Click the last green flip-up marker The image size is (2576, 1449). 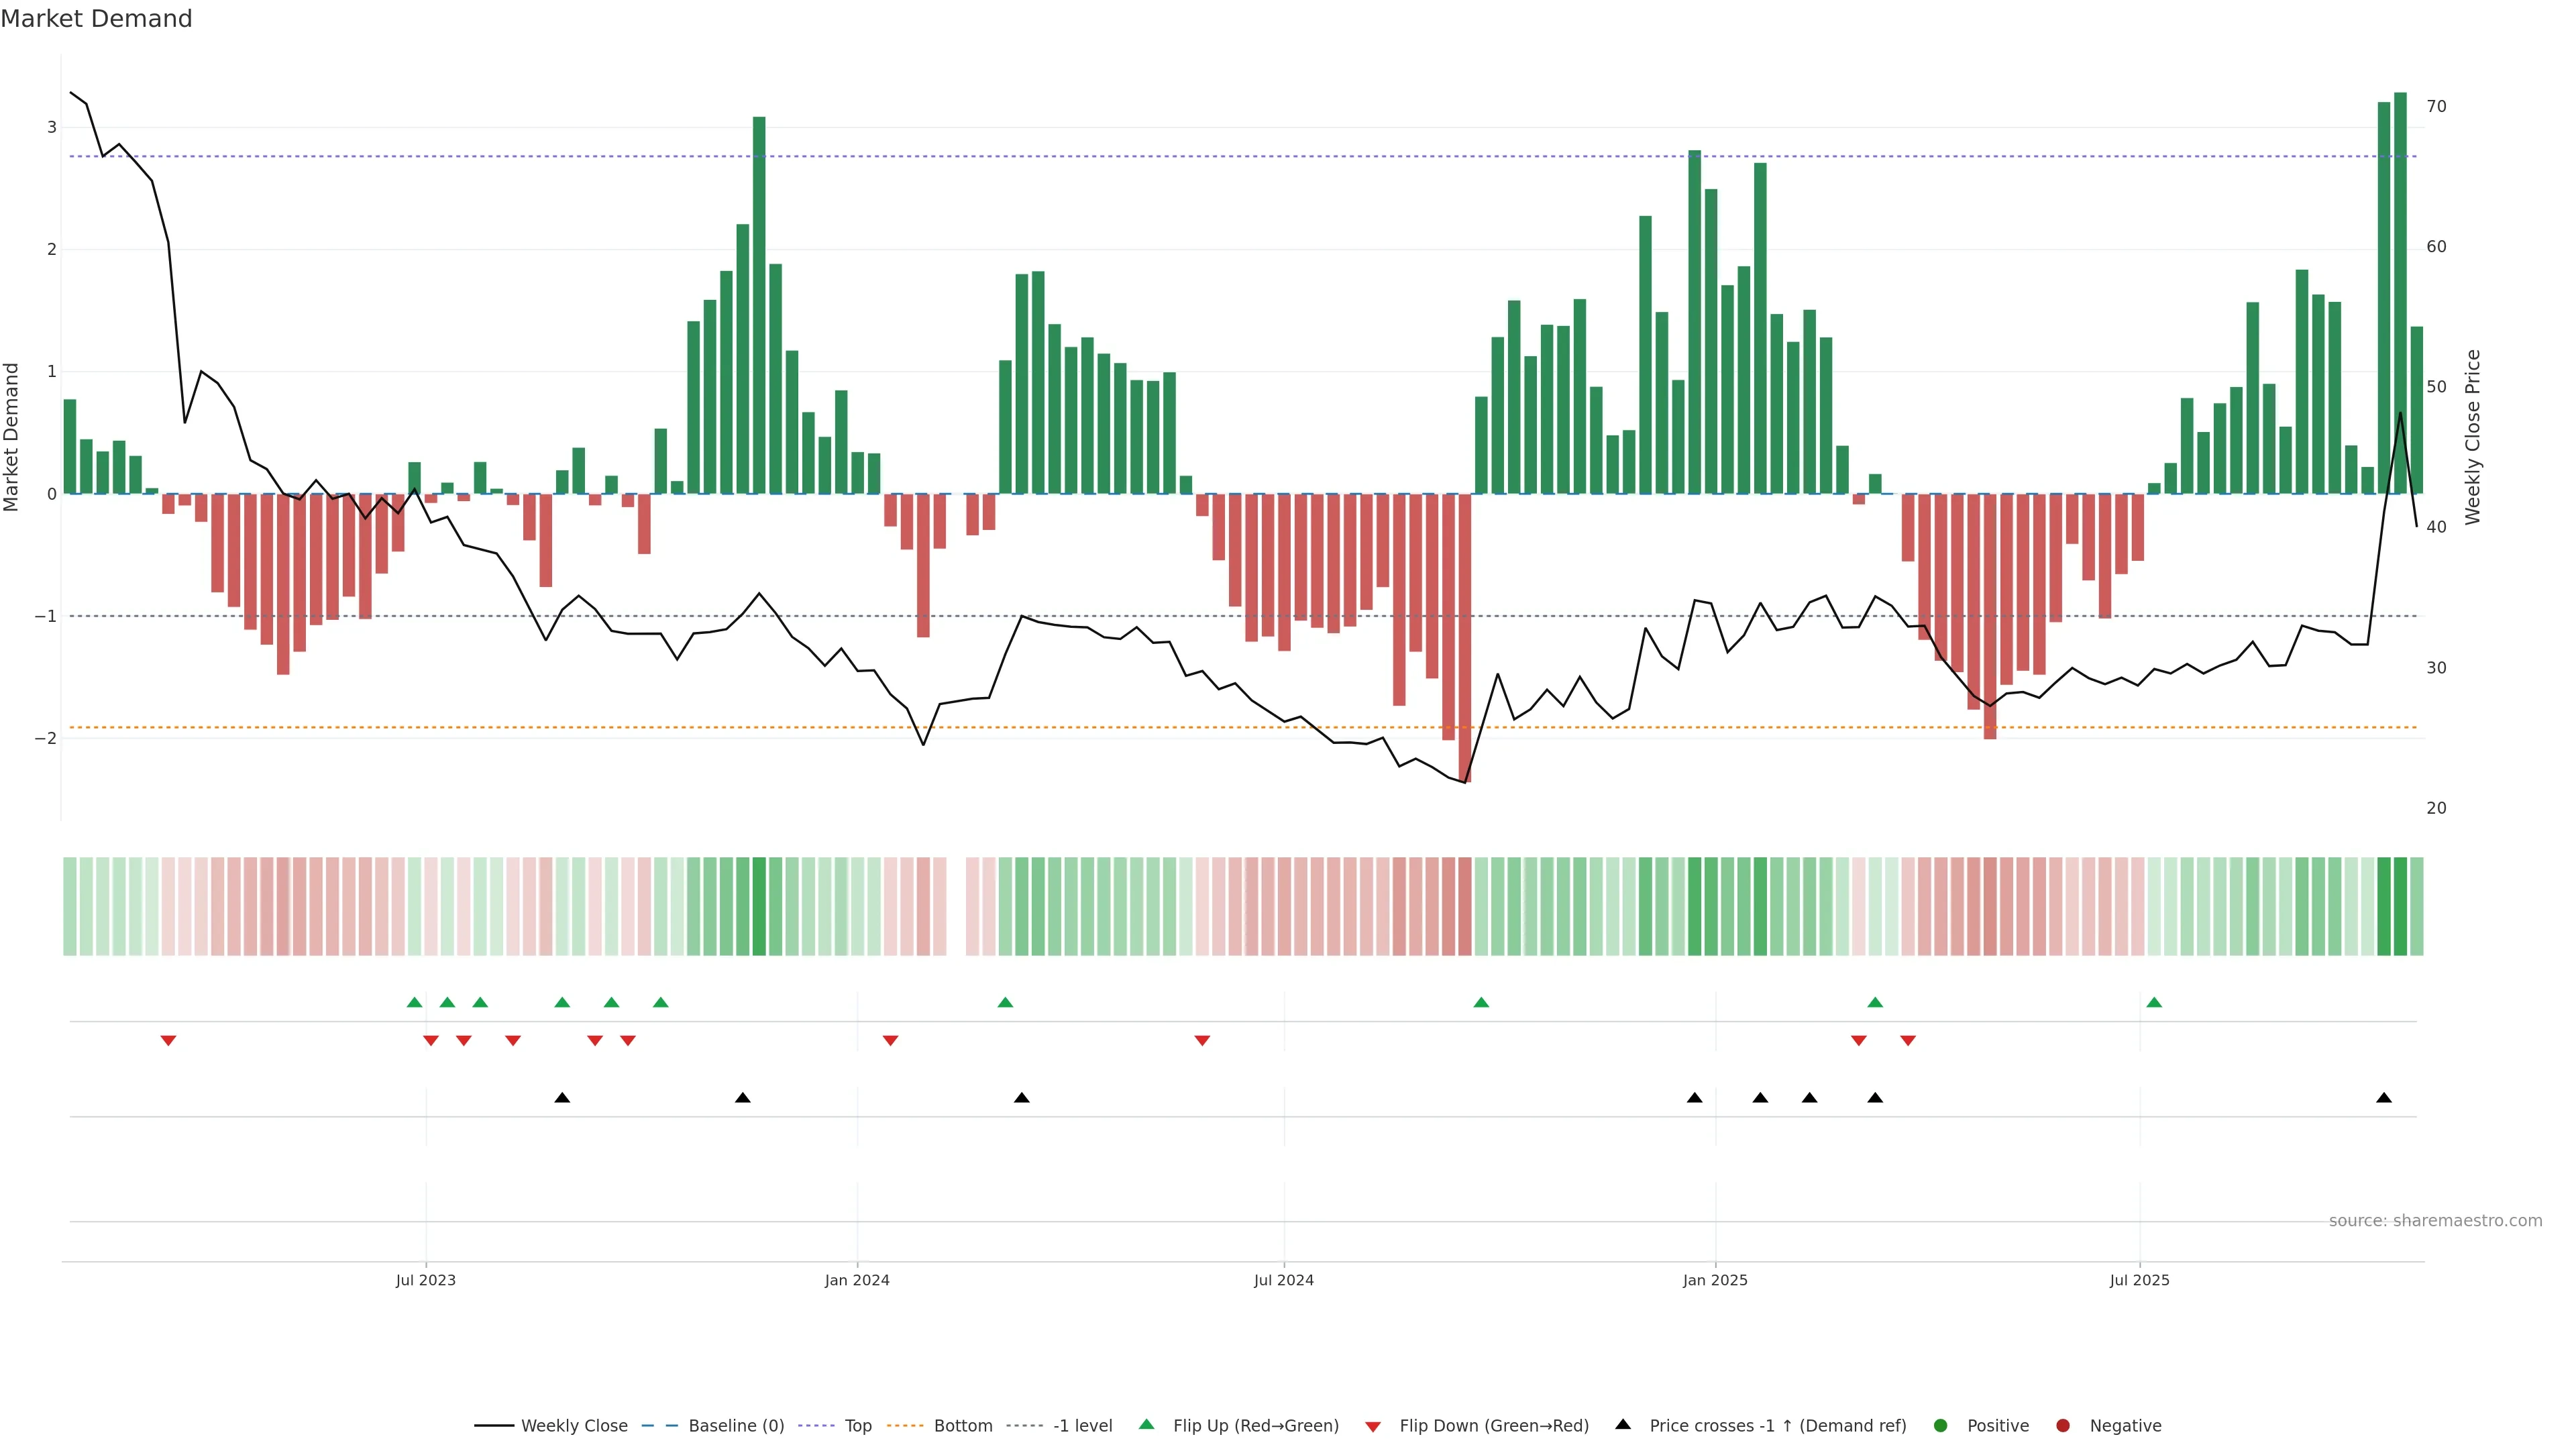[x=2154, y=1002]
